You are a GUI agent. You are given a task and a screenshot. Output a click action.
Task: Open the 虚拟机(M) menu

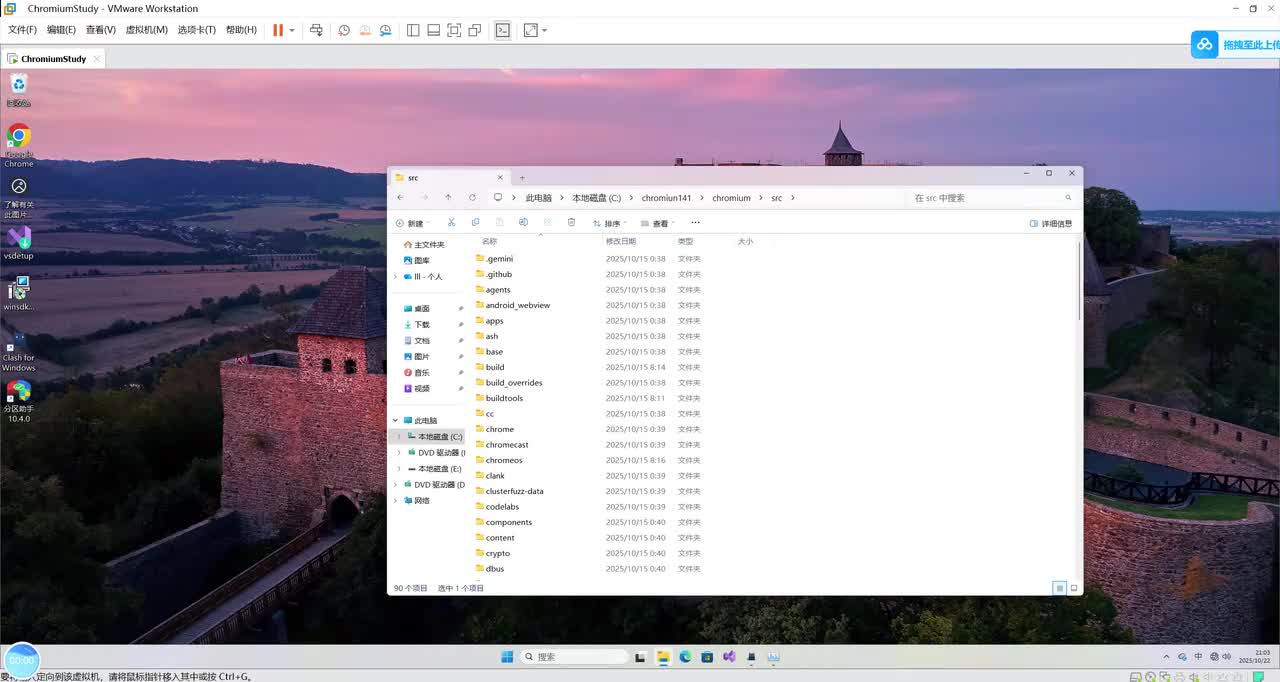(146, 30)
